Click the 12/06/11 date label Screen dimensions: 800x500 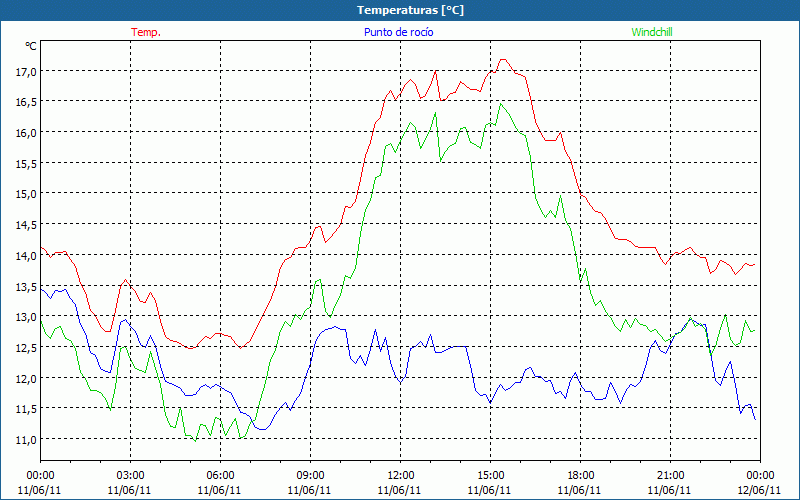point(760,490)
